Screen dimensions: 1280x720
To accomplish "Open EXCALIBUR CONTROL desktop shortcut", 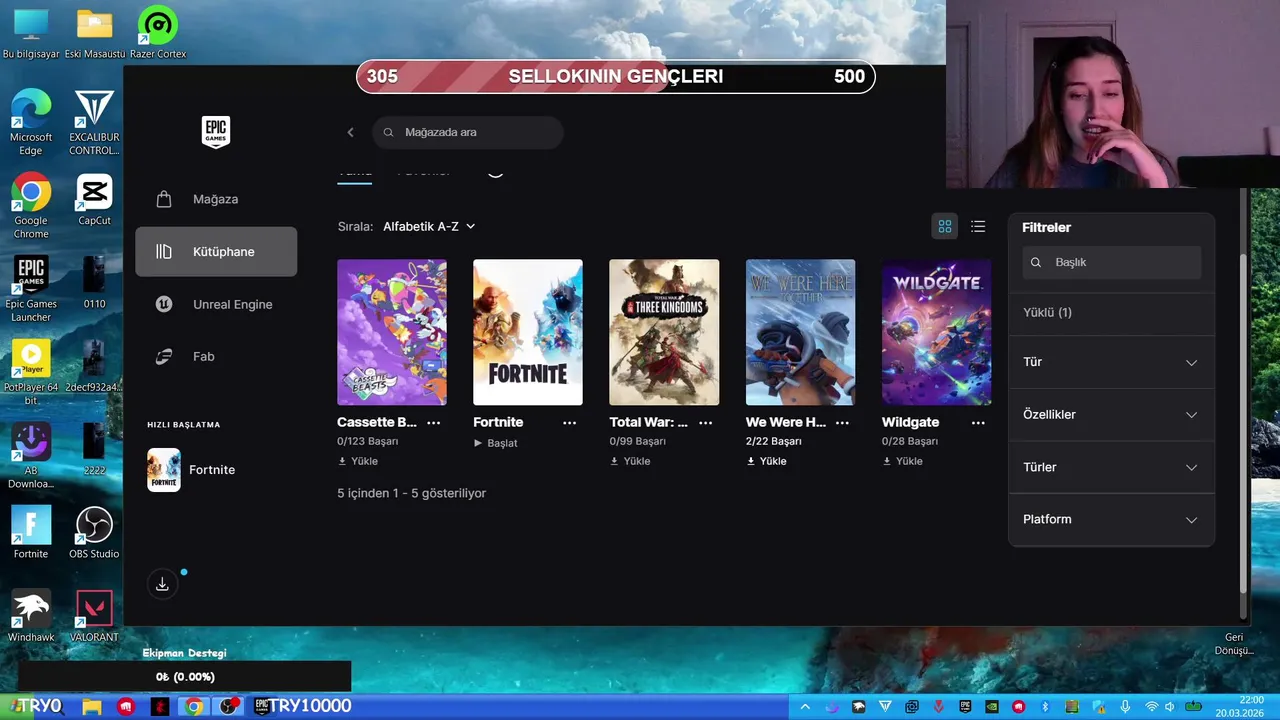I will point(94,122).
